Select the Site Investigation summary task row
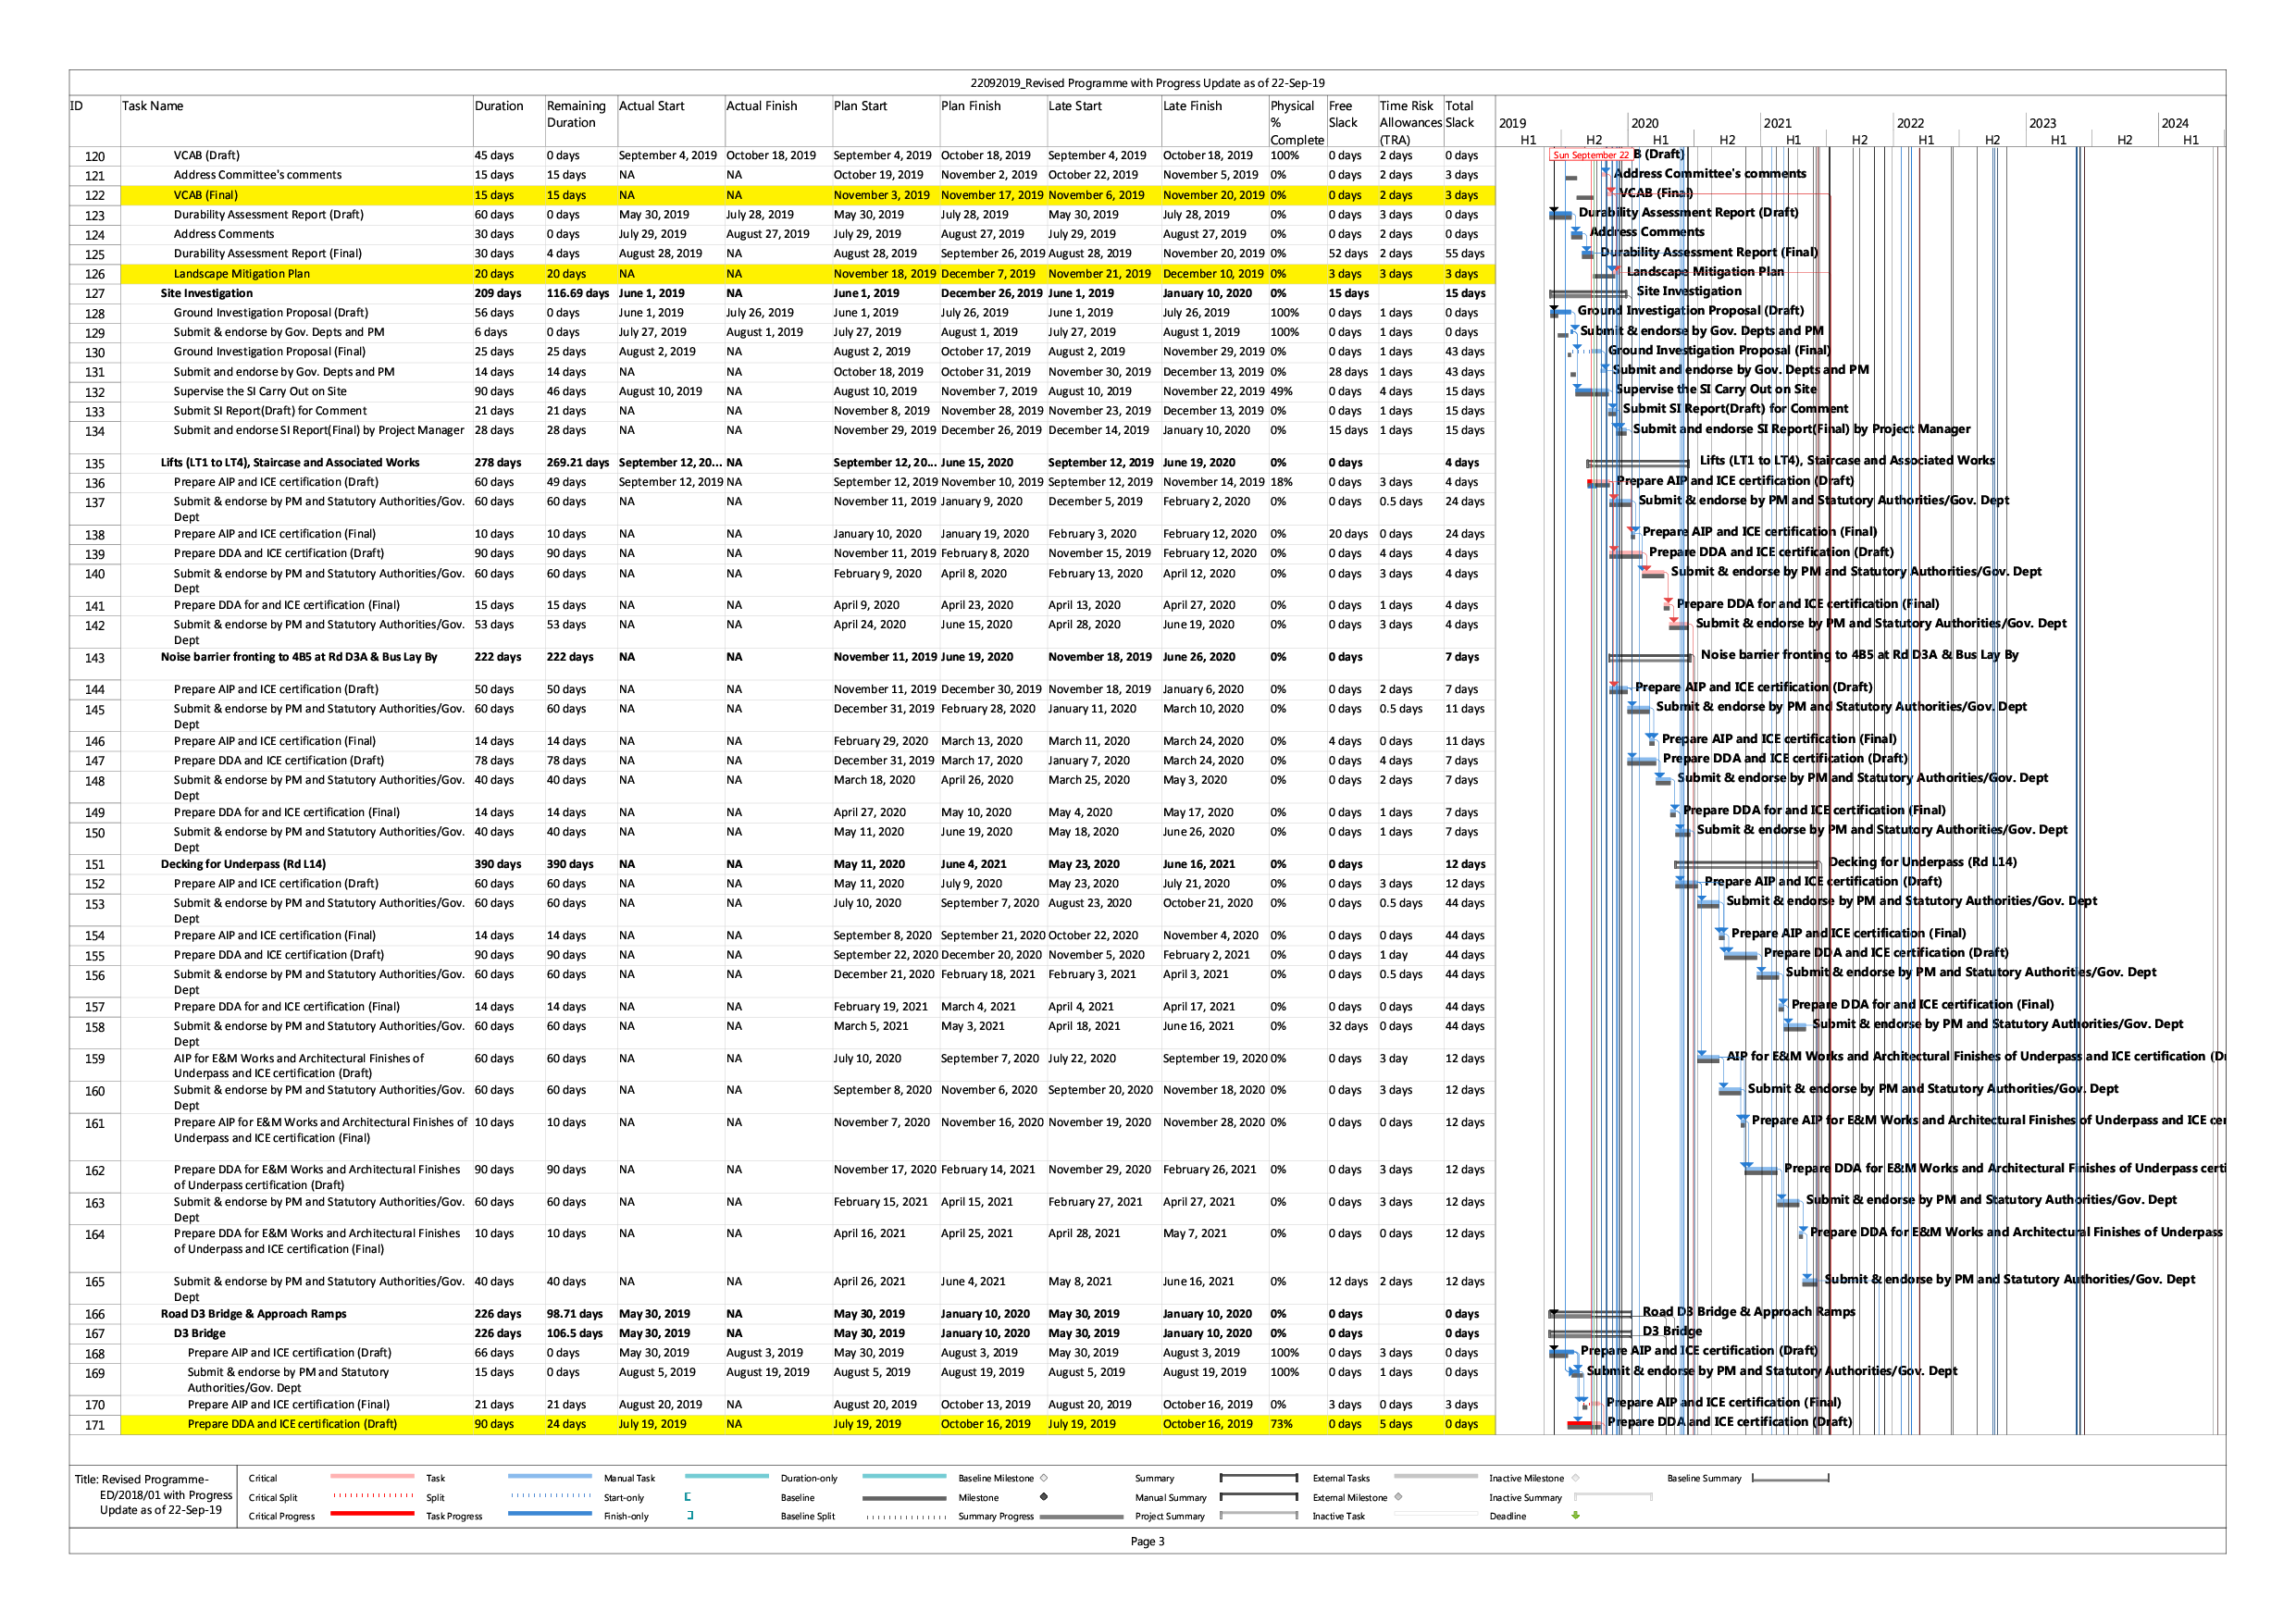Image resolution: width=2296 pixels, height=1623 pixels. click(207, 293)
